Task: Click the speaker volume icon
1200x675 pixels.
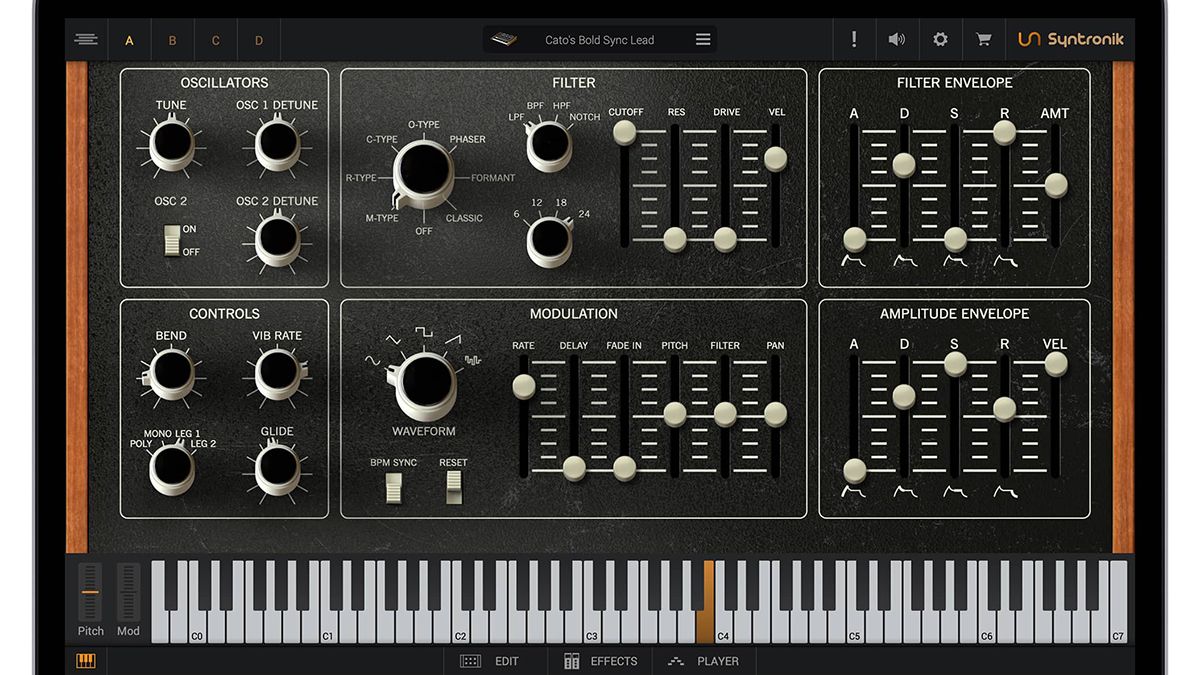Action: [896, 38]
